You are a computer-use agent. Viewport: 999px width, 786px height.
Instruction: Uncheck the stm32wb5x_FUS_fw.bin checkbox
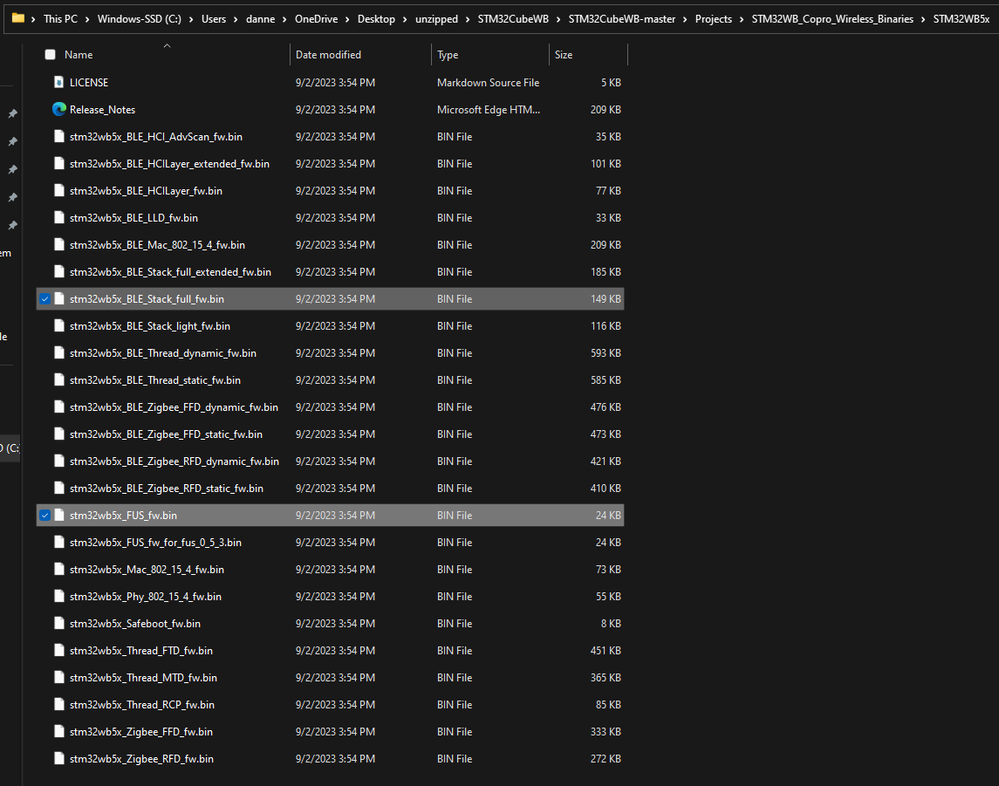(45, 515)
